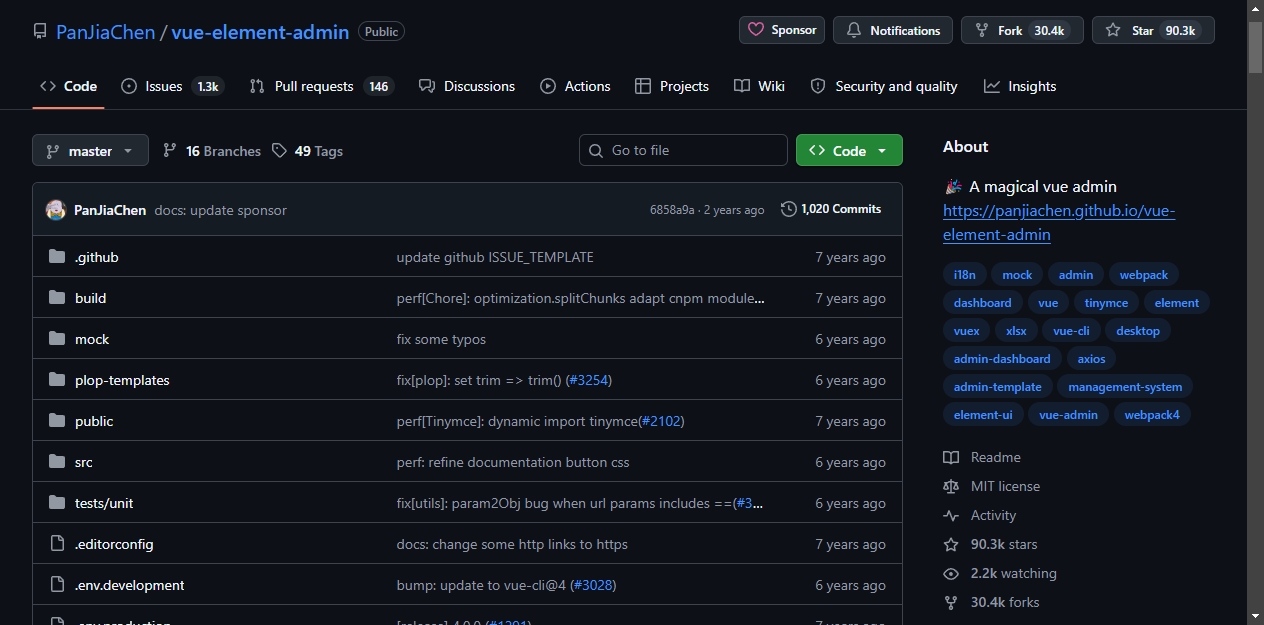Select the management-system topic tag
1264x625 pixels.
pyautogui.click(x=1125, y=386)
